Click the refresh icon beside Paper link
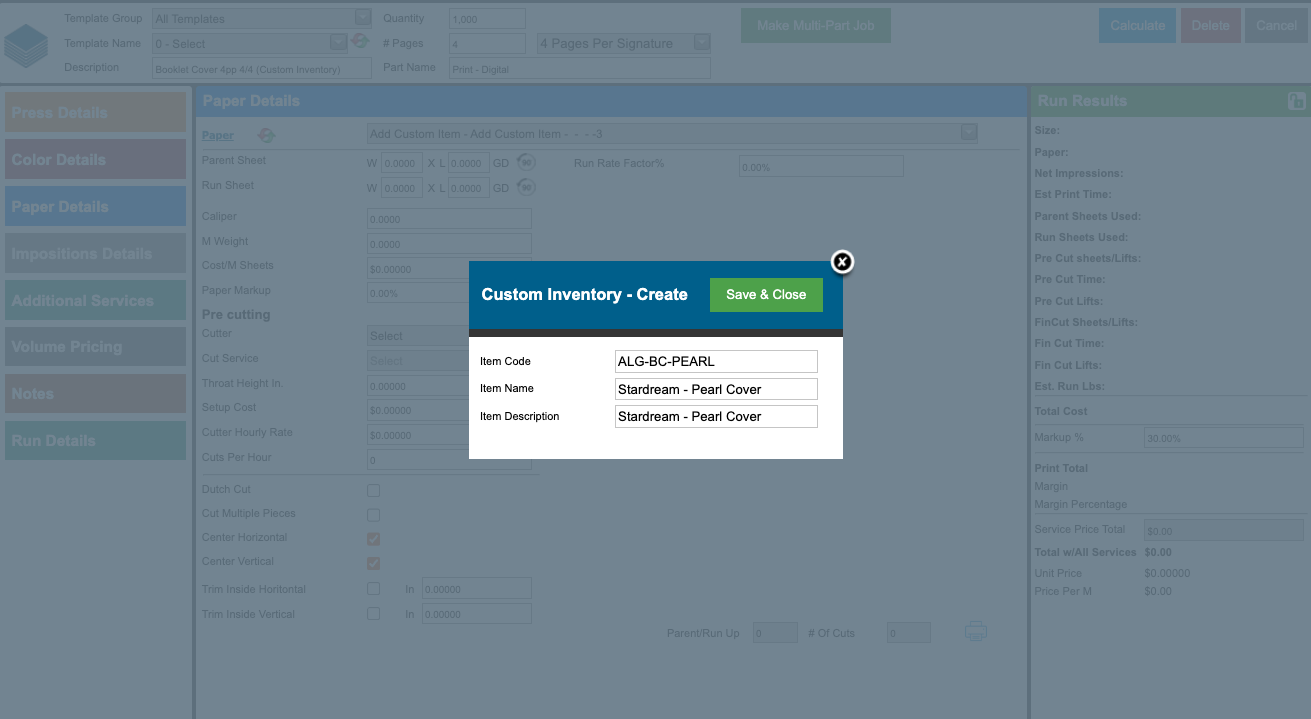The width and height of the screenshot is (1311, 719). click(x=266, y=135)
